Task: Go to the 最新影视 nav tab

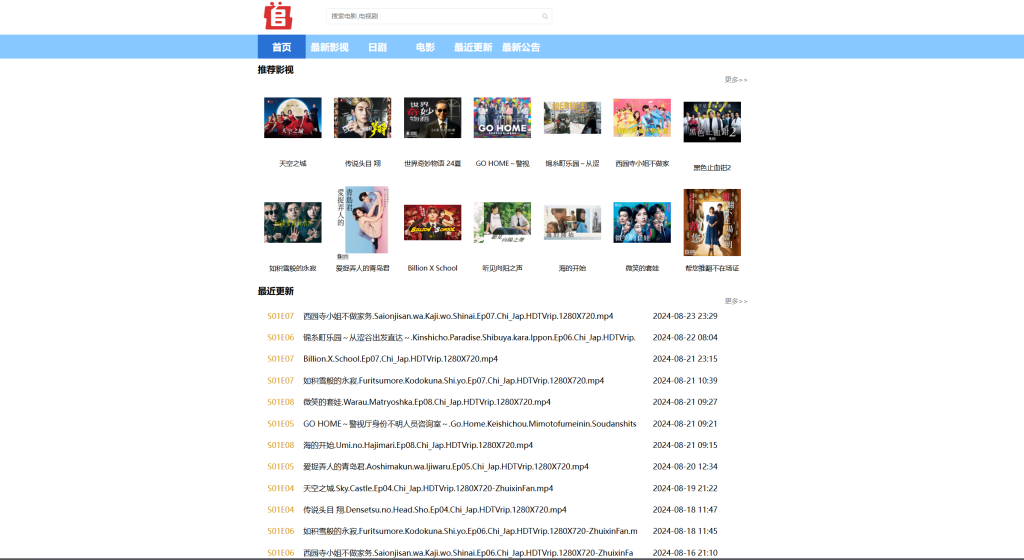Action: click(x=329, y=47)
